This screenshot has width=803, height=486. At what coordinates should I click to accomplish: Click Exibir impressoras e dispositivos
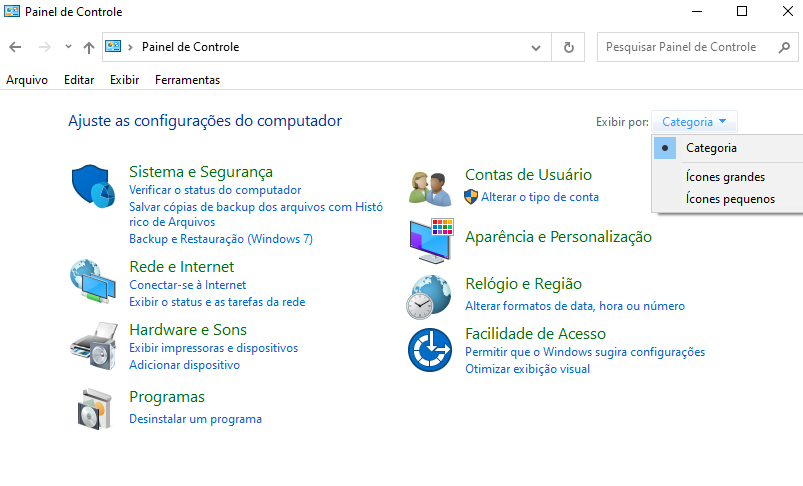214,348
